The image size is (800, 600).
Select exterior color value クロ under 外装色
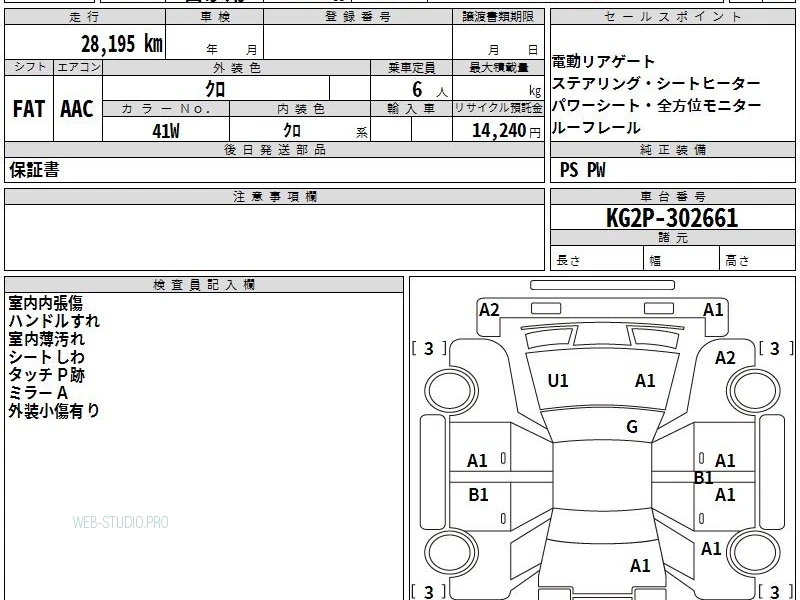[215, 89]
